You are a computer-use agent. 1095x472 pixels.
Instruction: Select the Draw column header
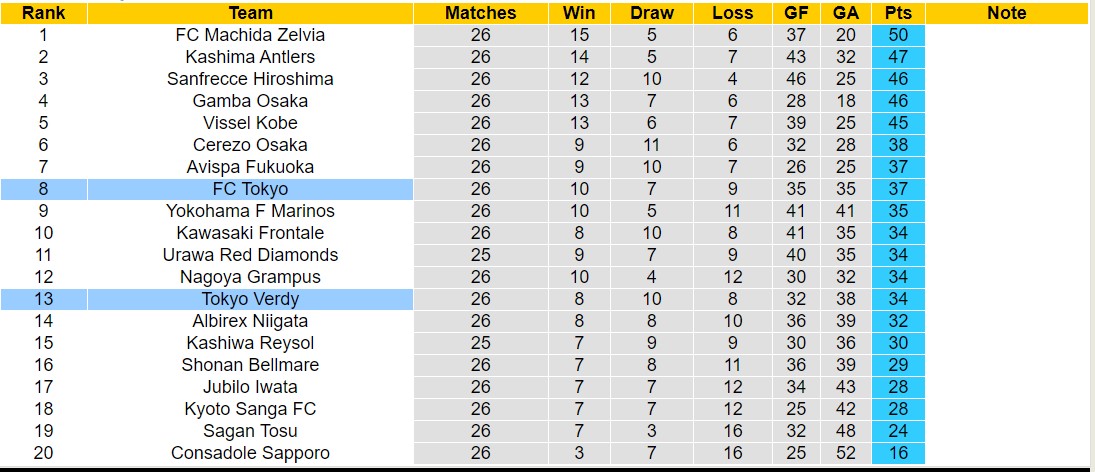(652, 13)
